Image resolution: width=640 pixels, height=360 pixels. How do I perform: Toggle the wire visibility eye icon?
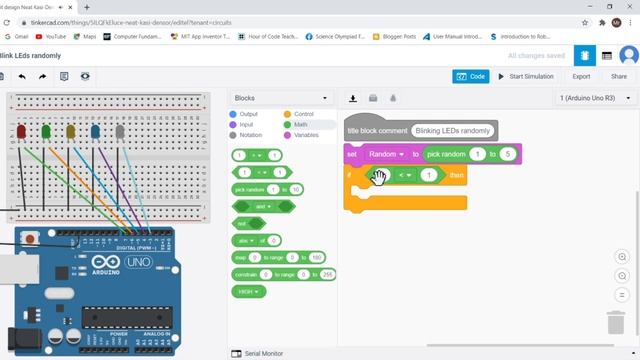tap(85, 76)
